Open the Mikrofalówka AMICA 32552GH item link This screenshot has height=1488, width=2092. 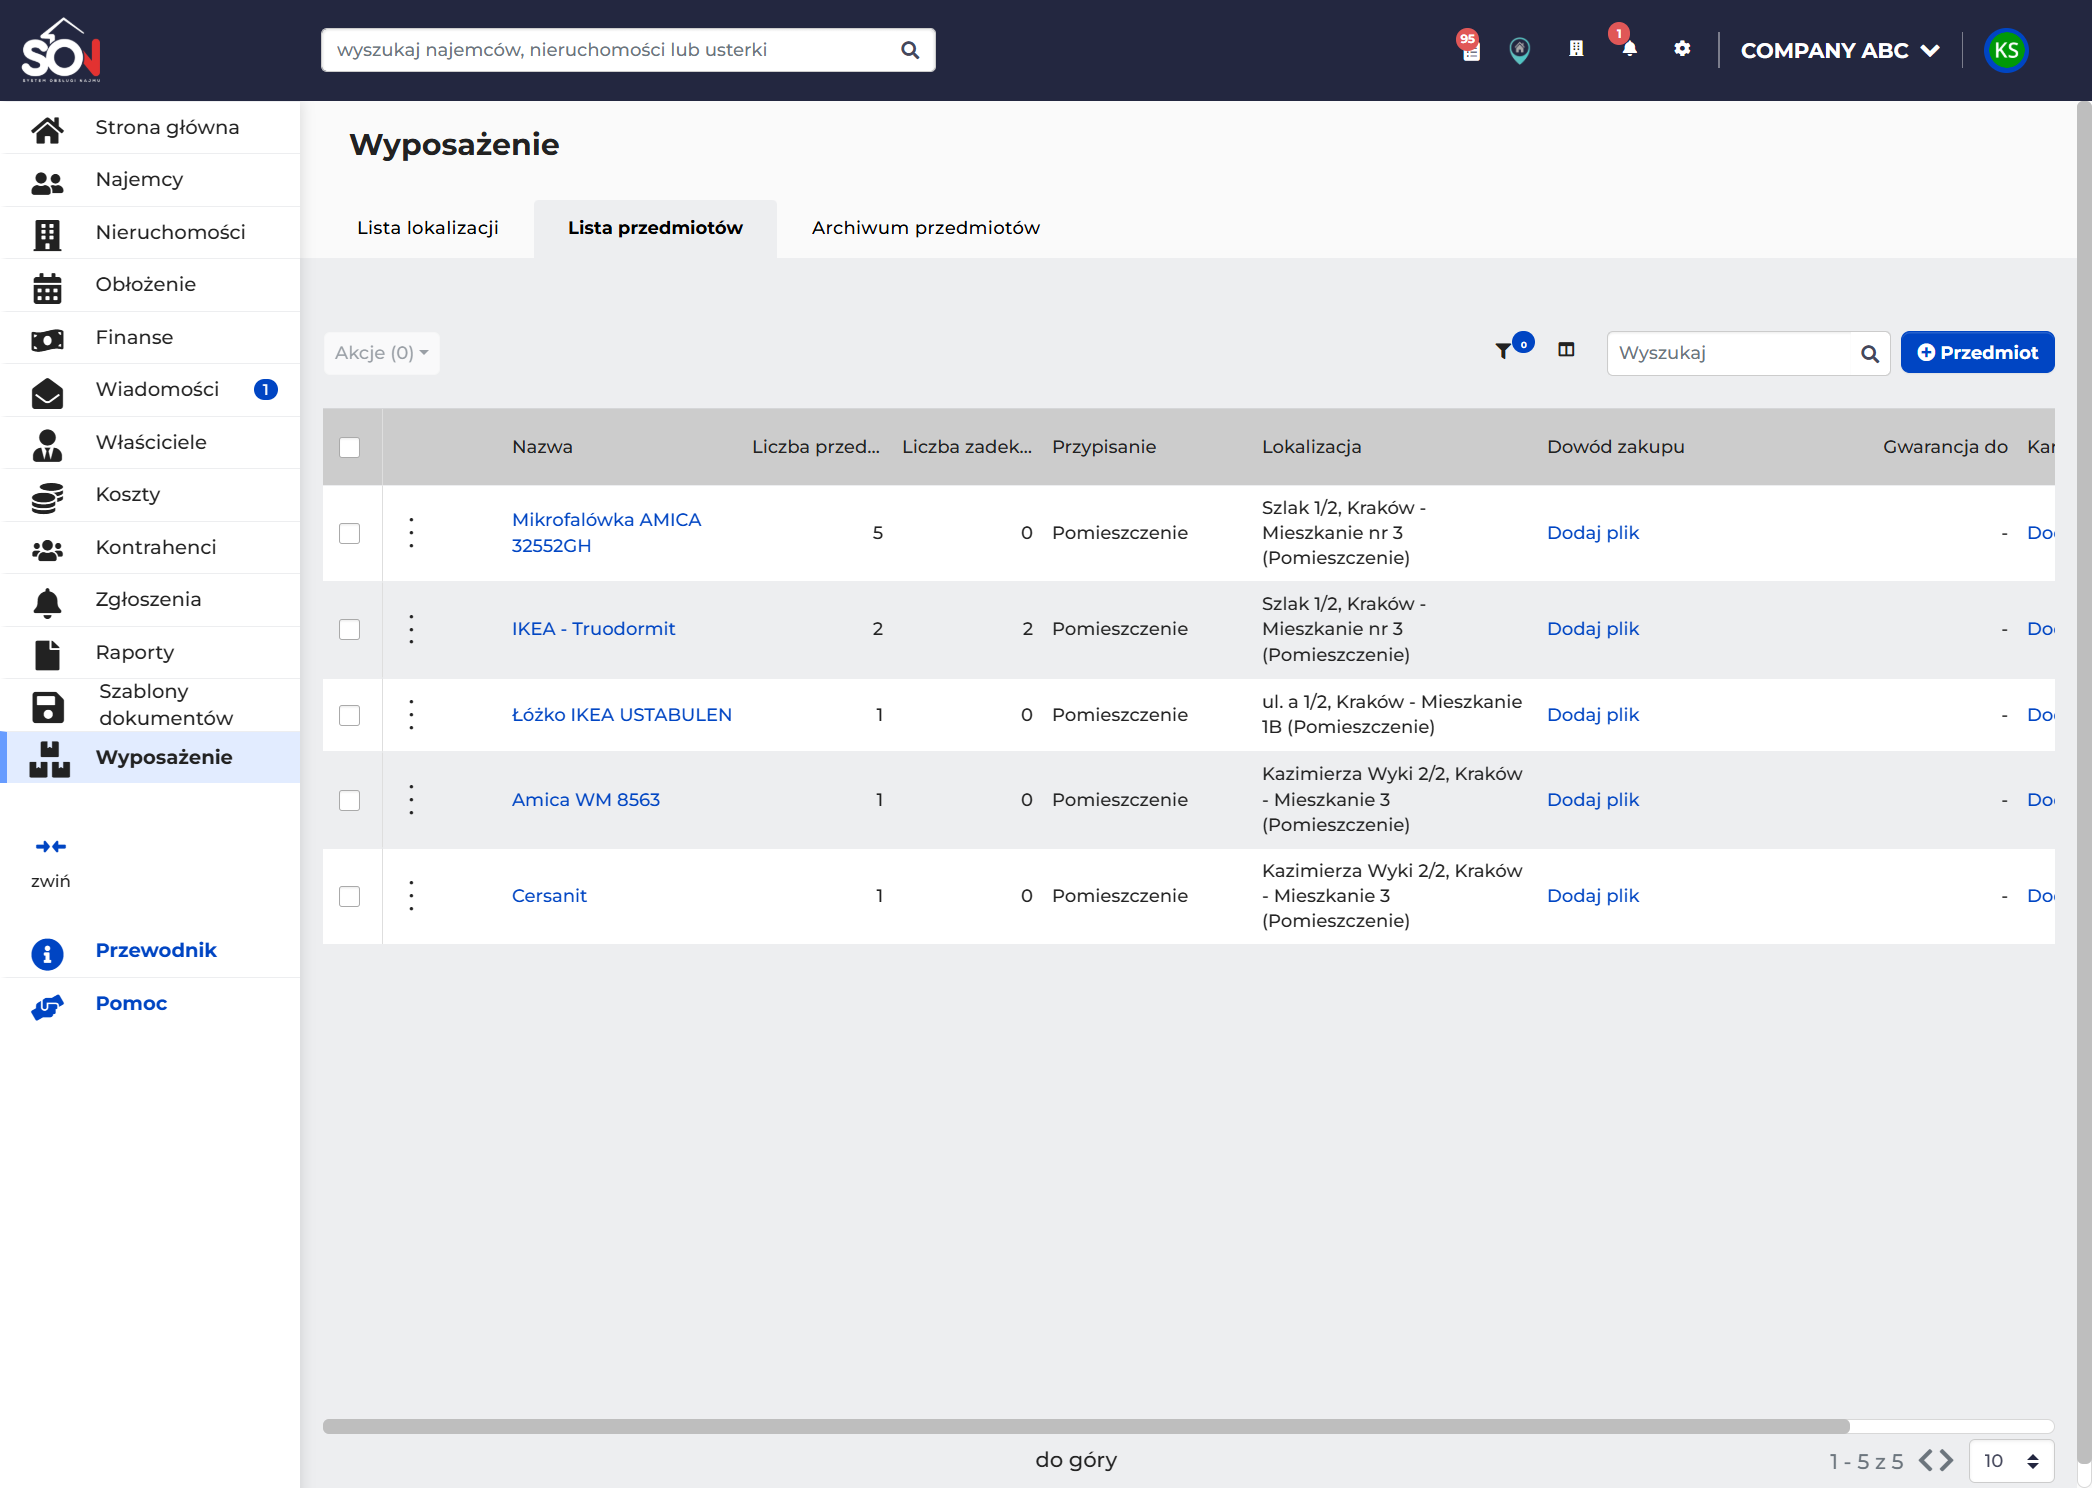pyautogui.click(x=606, y=533)
